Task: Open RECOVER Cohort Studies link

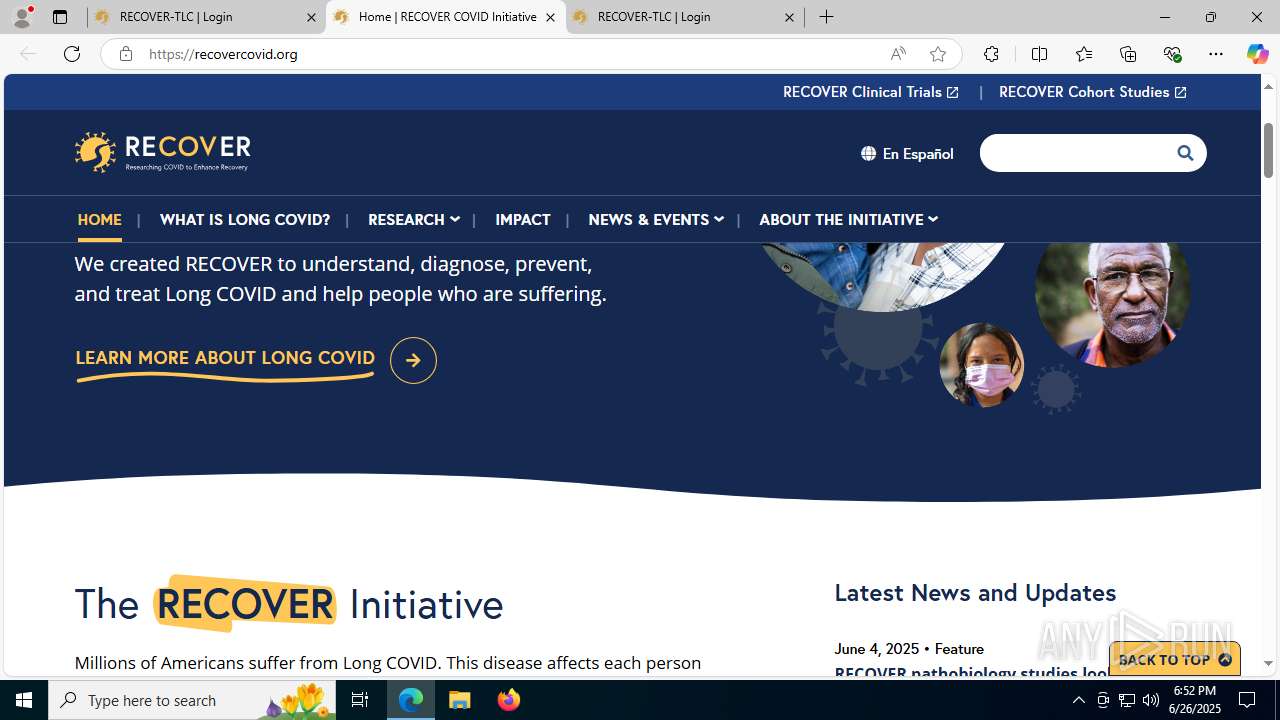Action: pyautogui.click(x=1093, y=92)
